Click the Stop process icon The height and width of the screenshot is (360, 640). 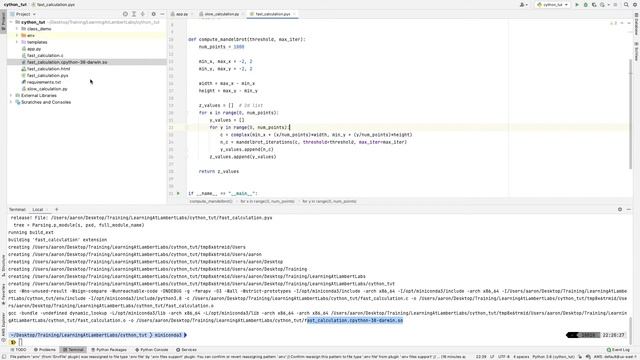(616, 4)
